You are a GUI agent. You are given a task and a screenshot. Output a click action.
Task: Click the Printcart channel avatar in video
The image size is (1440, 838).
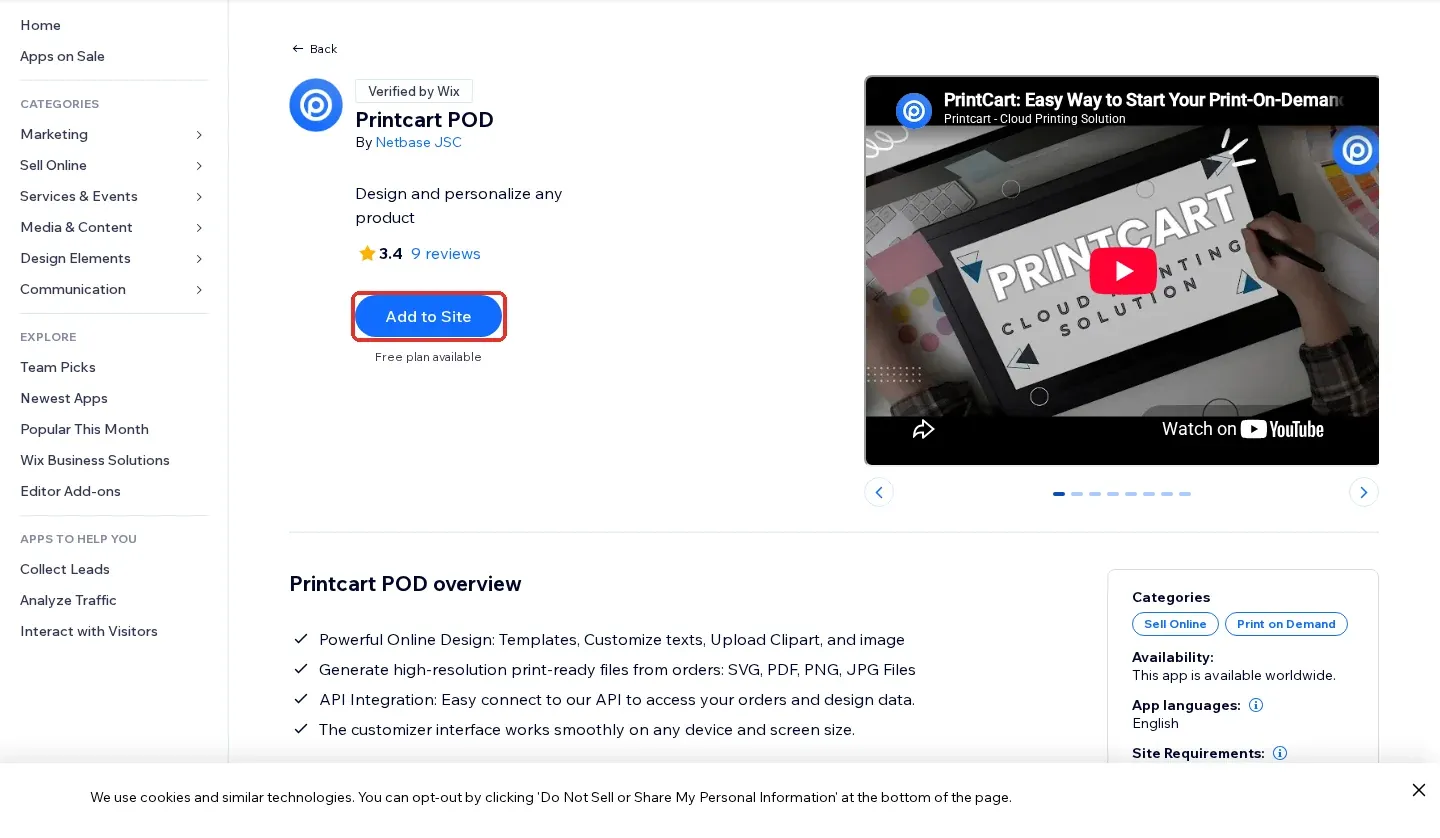coord(914,110)
